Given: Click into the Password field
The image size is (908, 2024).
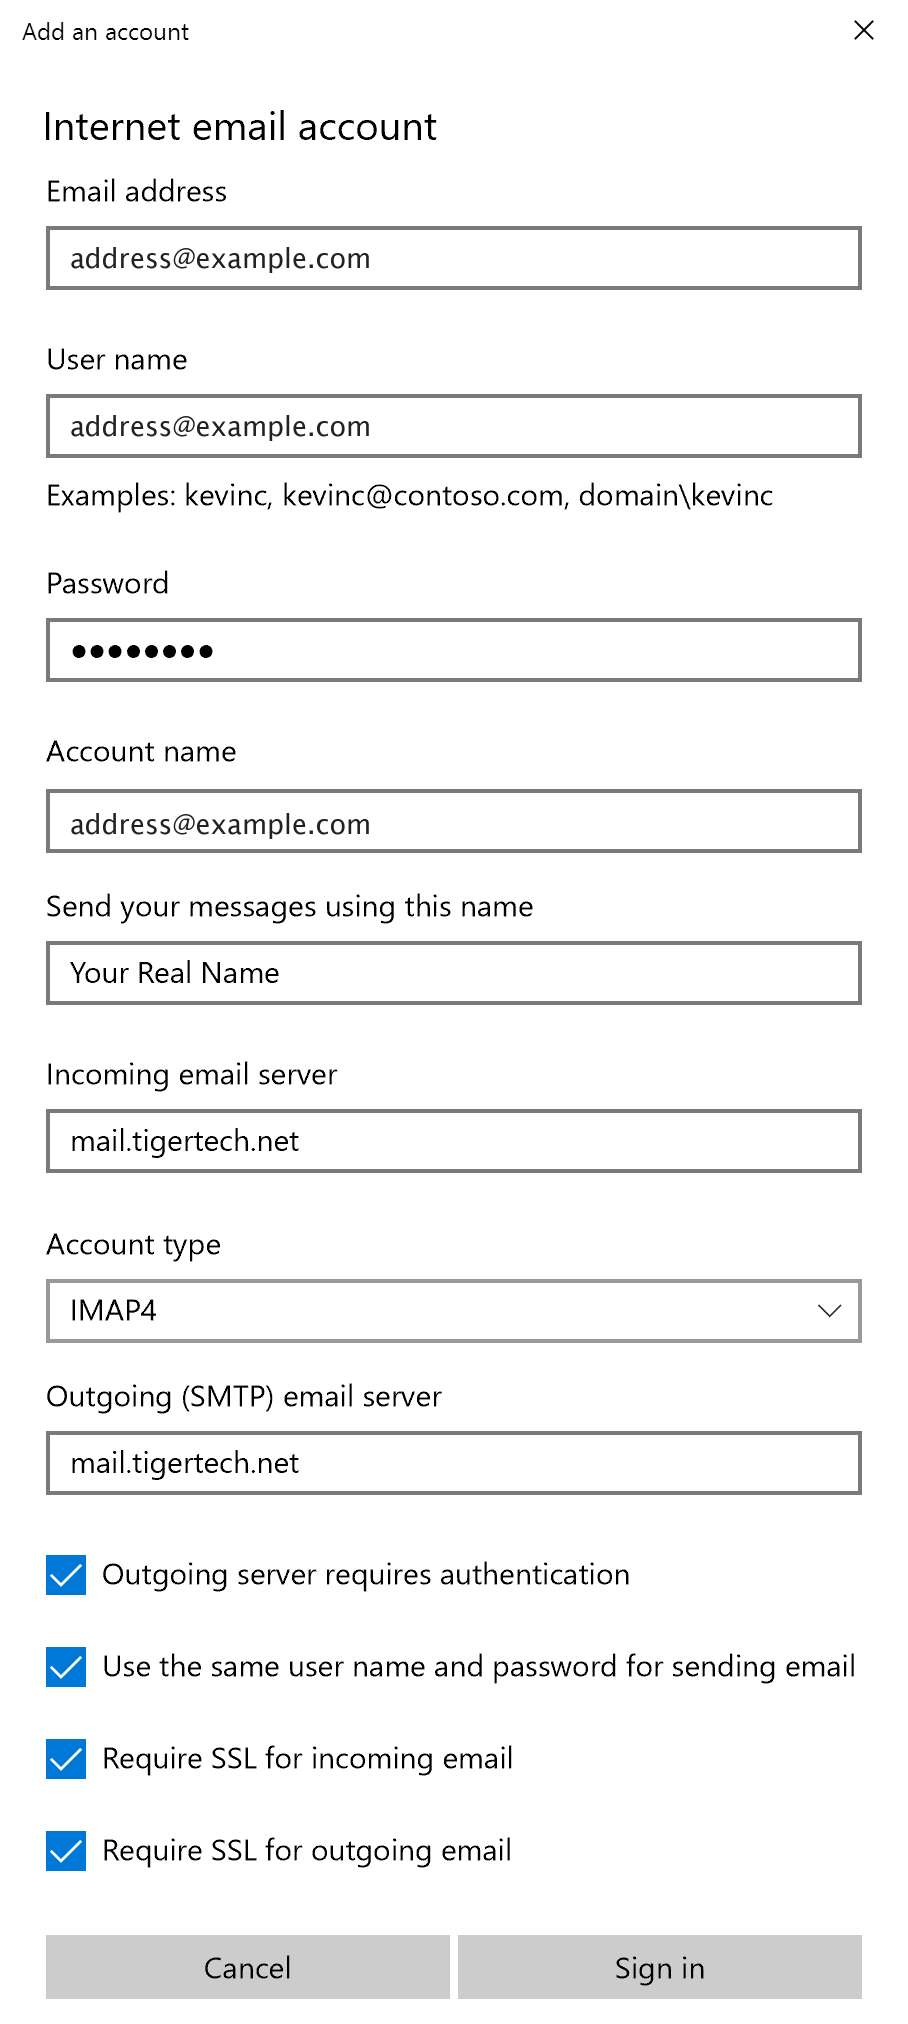Looking at the screenshot, I should coord(453,650).
